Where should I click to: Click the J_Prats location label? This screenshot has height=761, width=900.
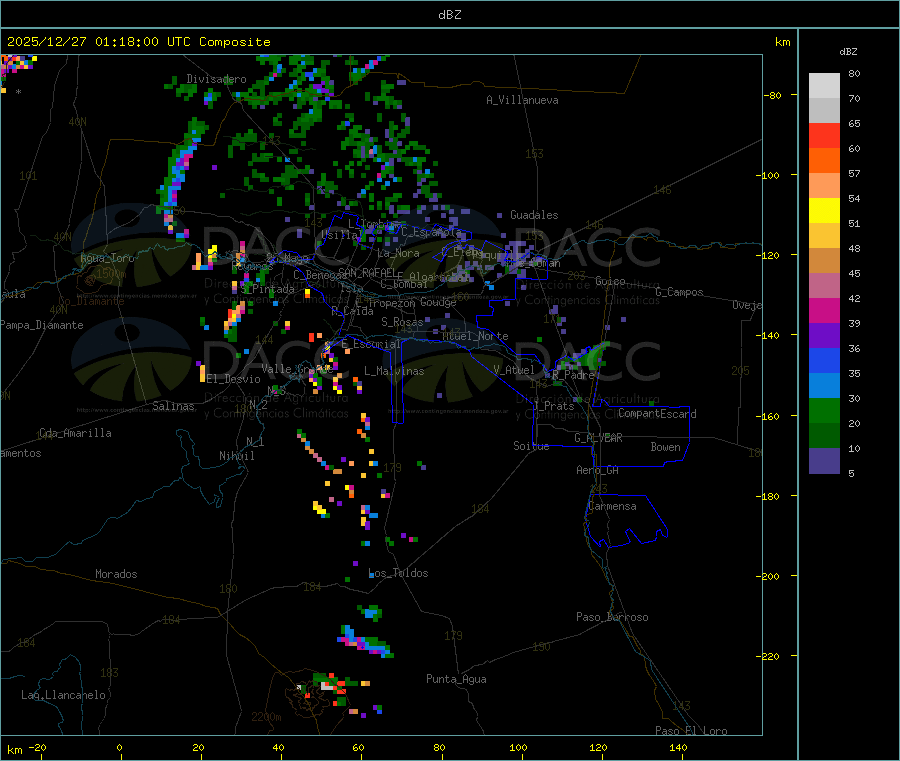tap(554, 406)
